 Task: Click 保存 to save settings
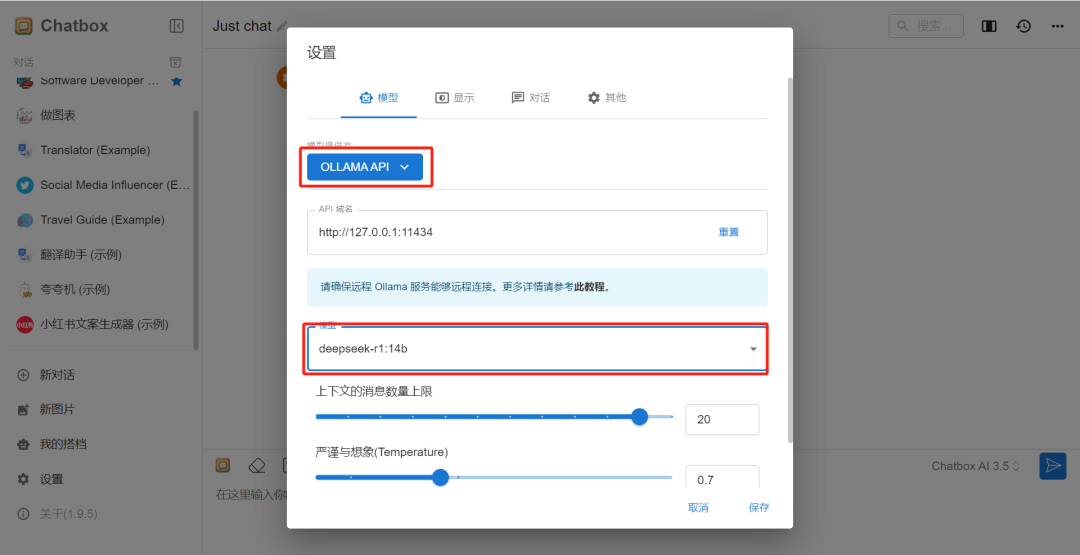click(x=759, y=507)
